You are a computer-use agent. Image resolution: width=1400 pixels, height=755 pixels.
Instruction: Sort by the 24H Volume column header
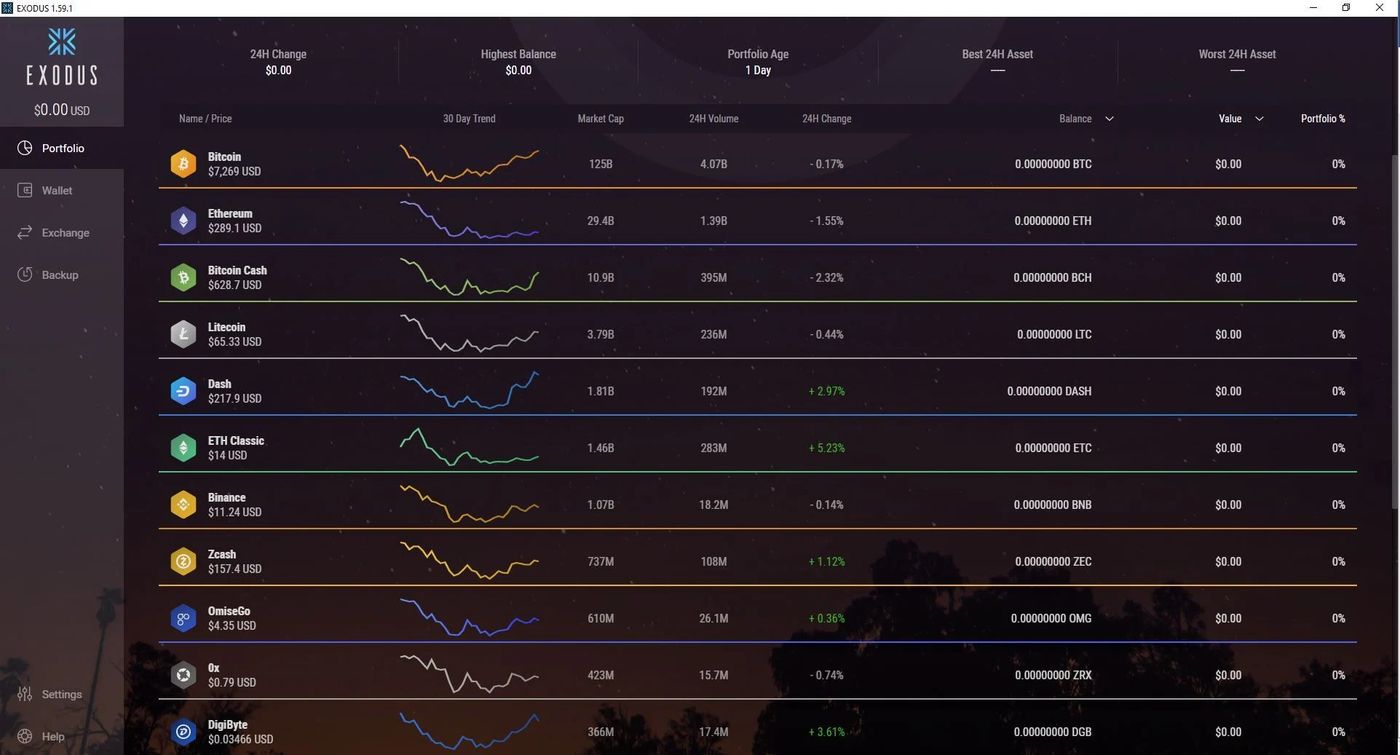coord(714,119)
